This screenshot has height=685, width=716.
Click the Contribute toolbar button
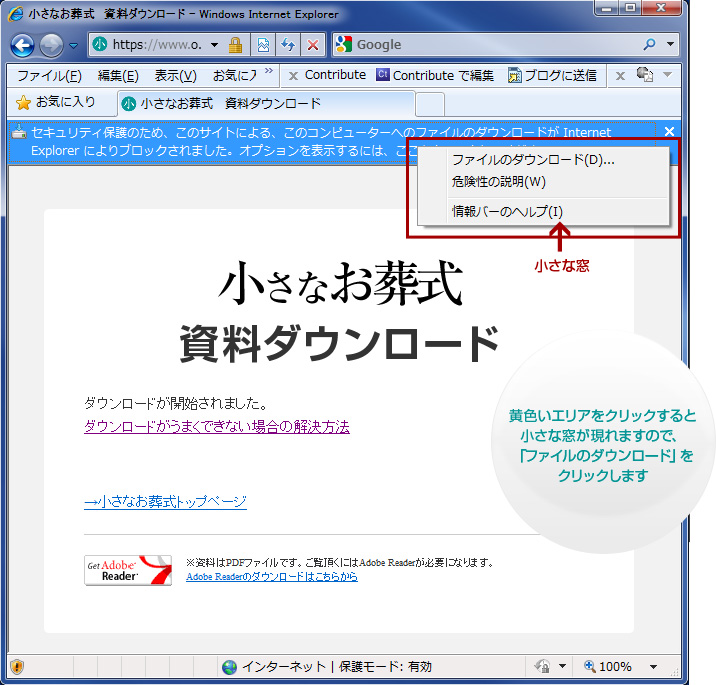(x=335, y=75)
